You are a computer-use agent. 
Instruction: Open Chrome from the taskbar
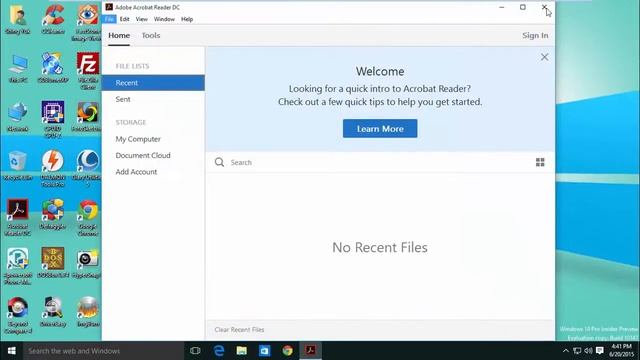(287, 351)
